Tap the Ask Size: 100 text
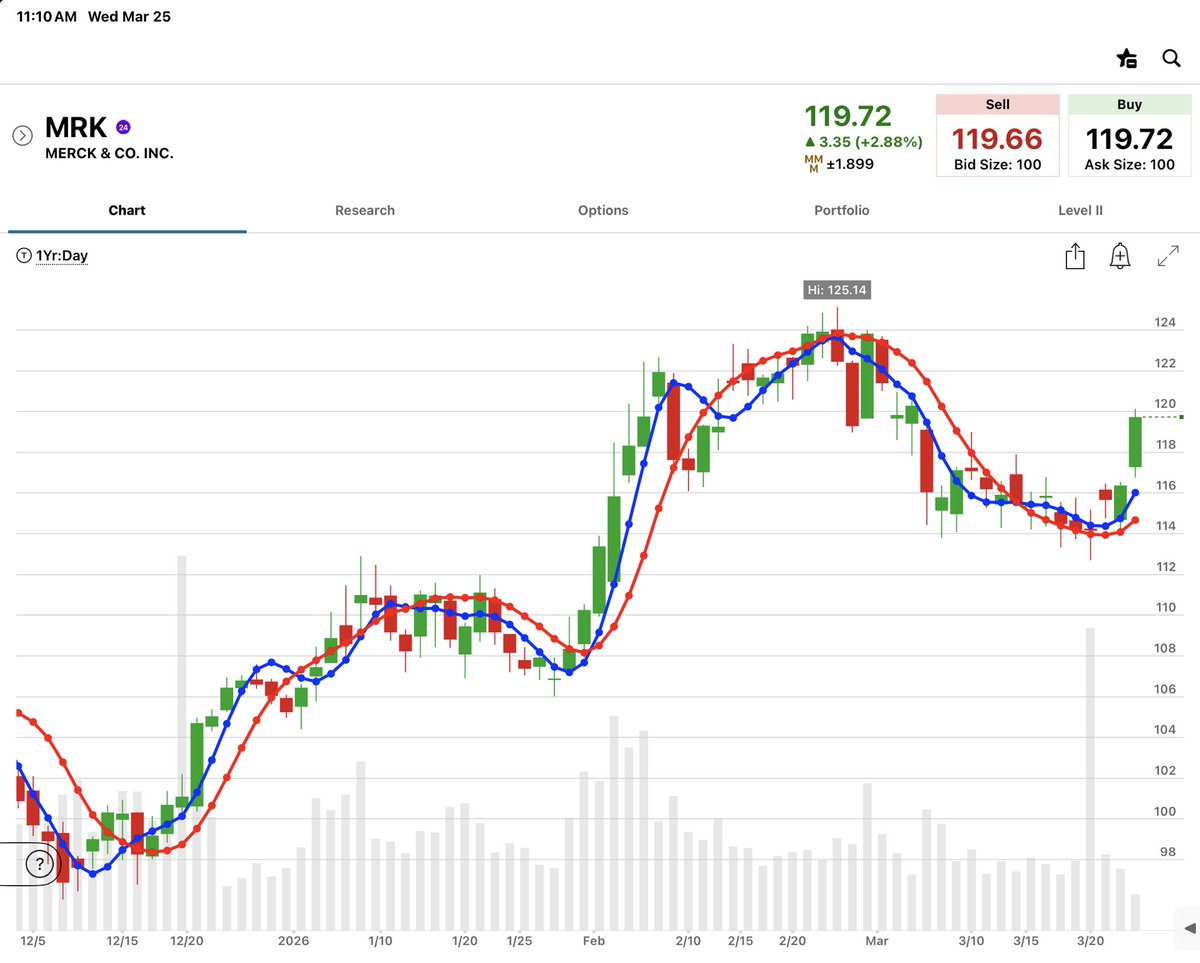This screenshot has width=1200, height=963. click(1129, 164)
